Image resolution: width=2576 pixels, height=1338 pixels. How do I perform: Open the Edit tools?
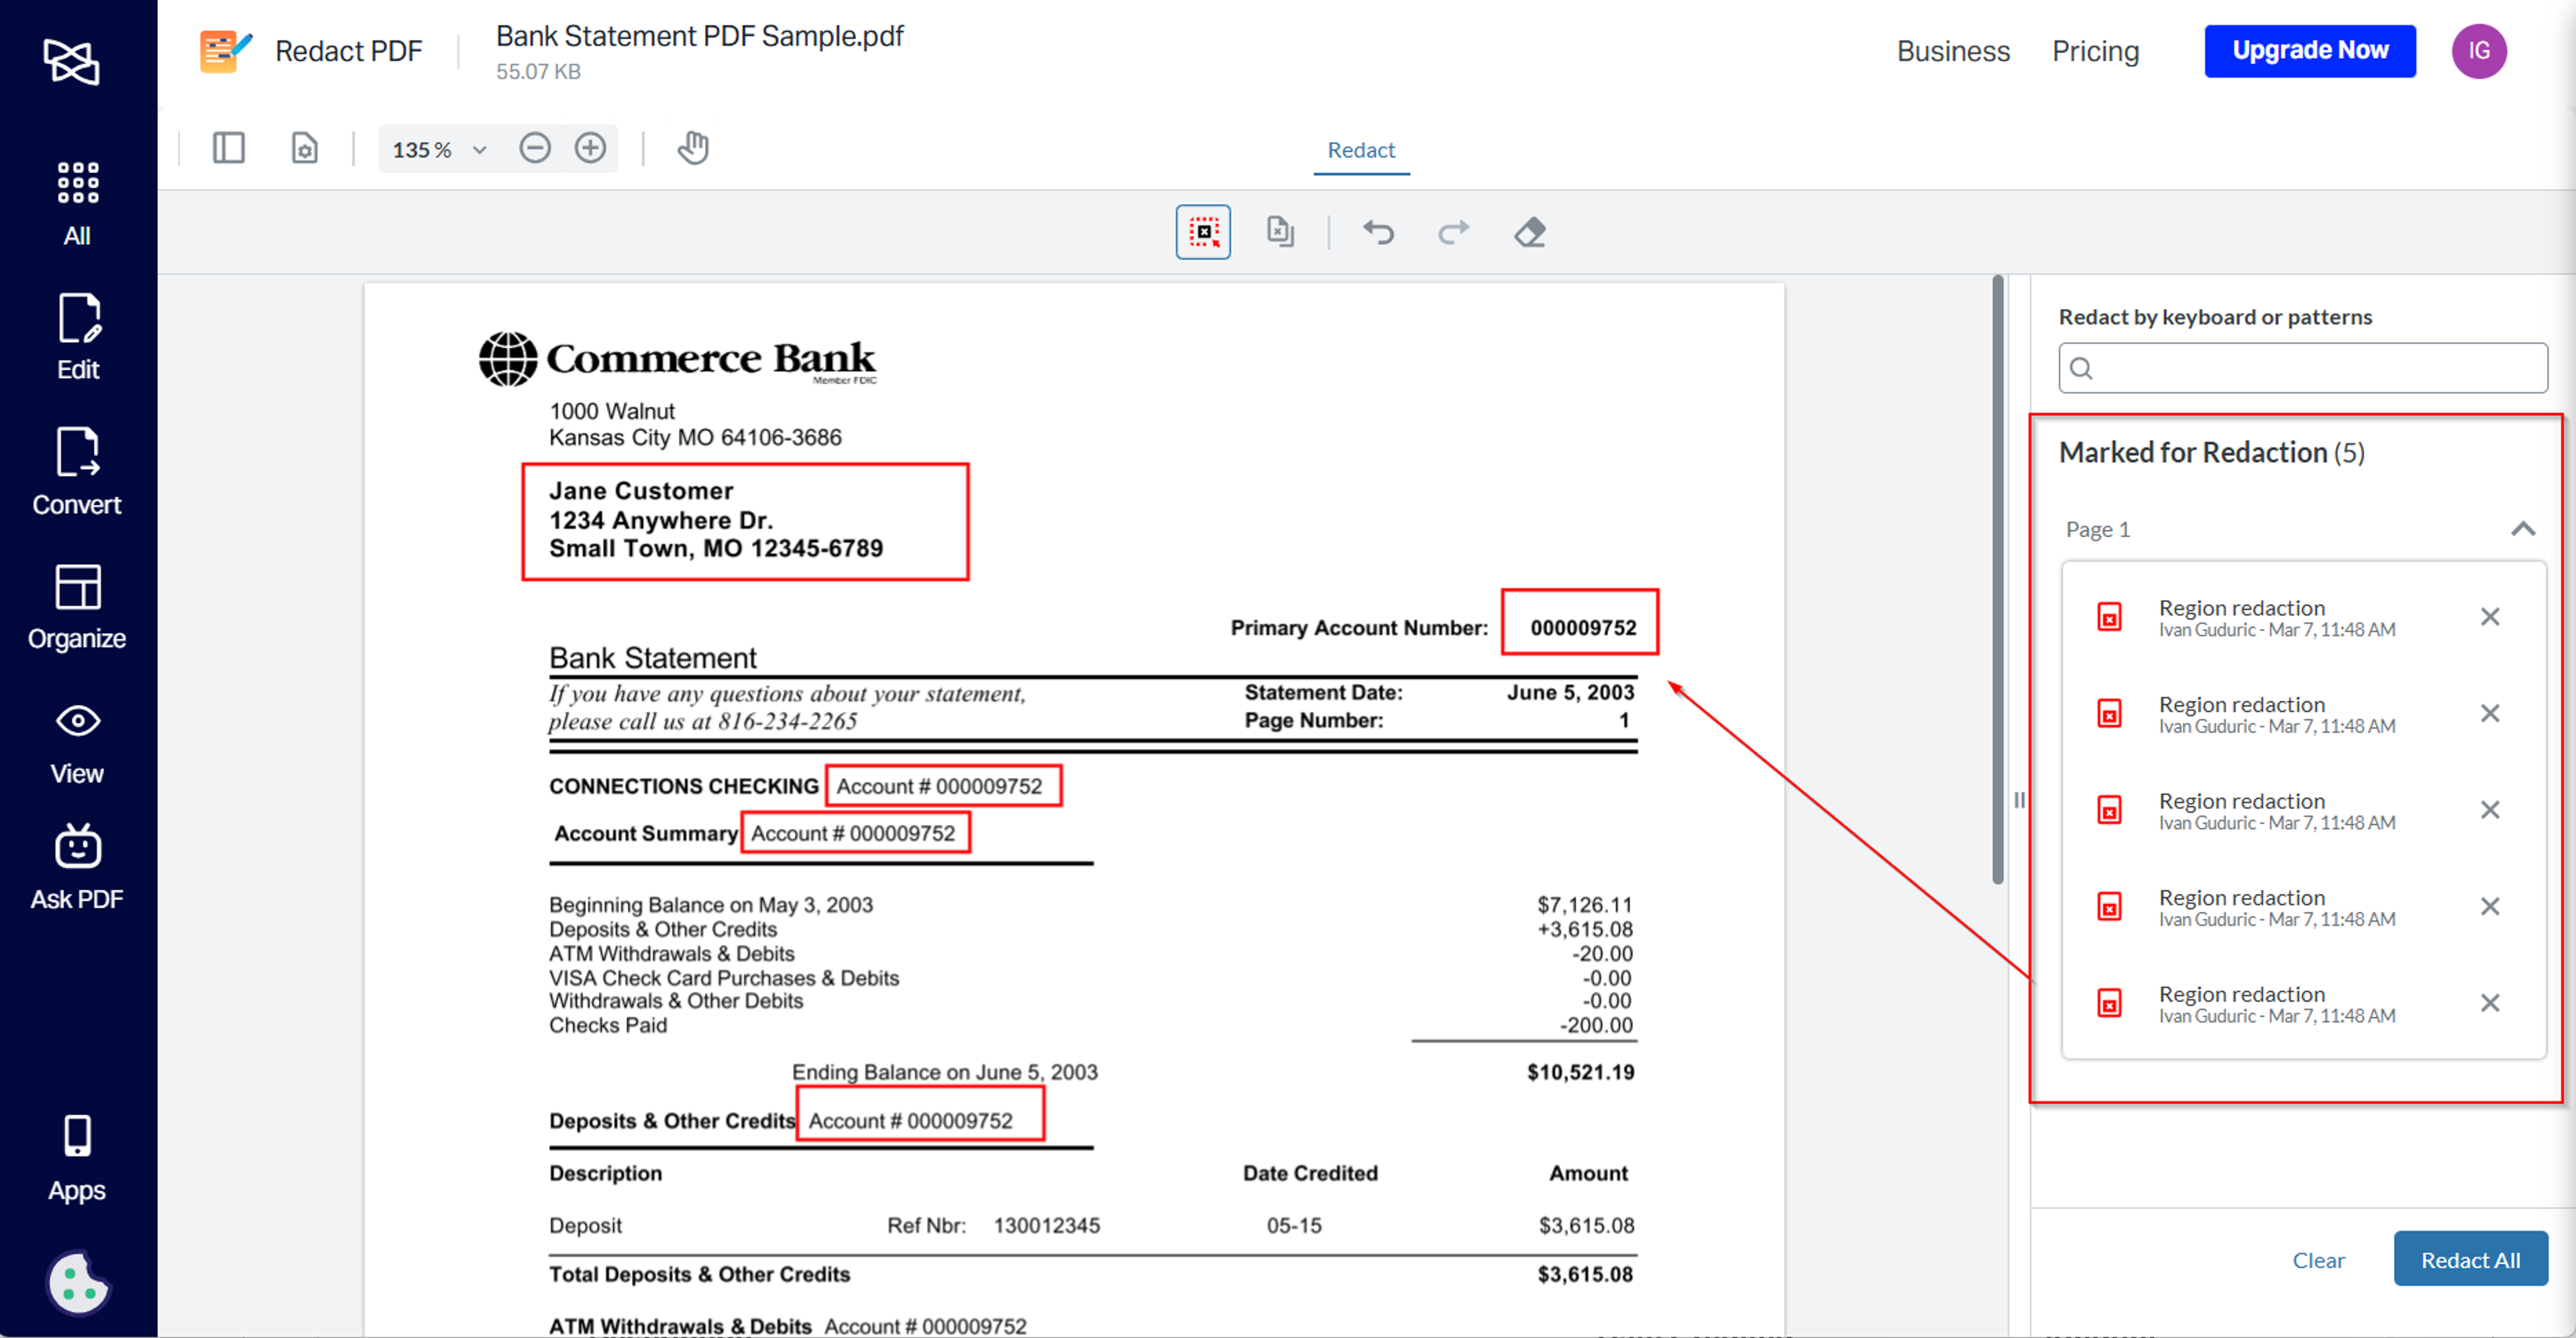tap(77, 338)
